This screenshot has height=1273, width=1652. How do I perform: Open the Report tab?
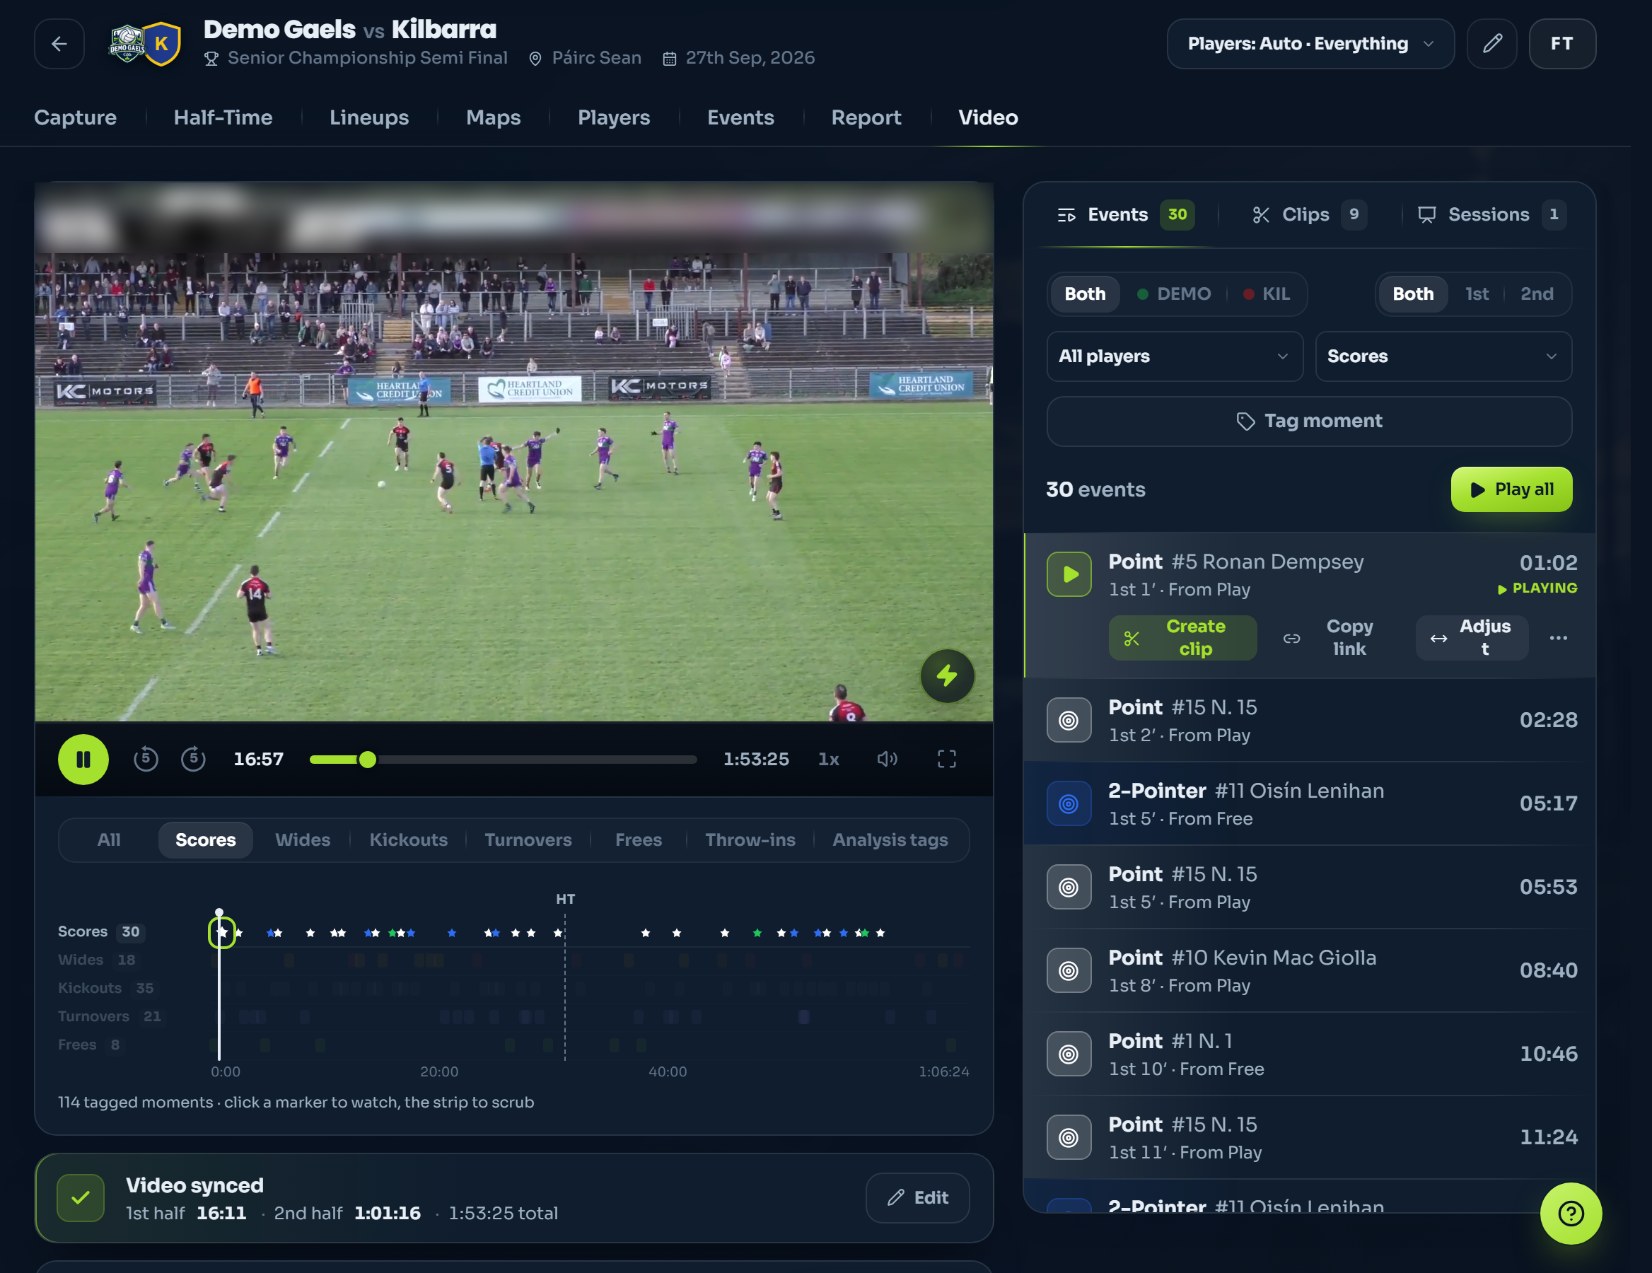point(866,118)
